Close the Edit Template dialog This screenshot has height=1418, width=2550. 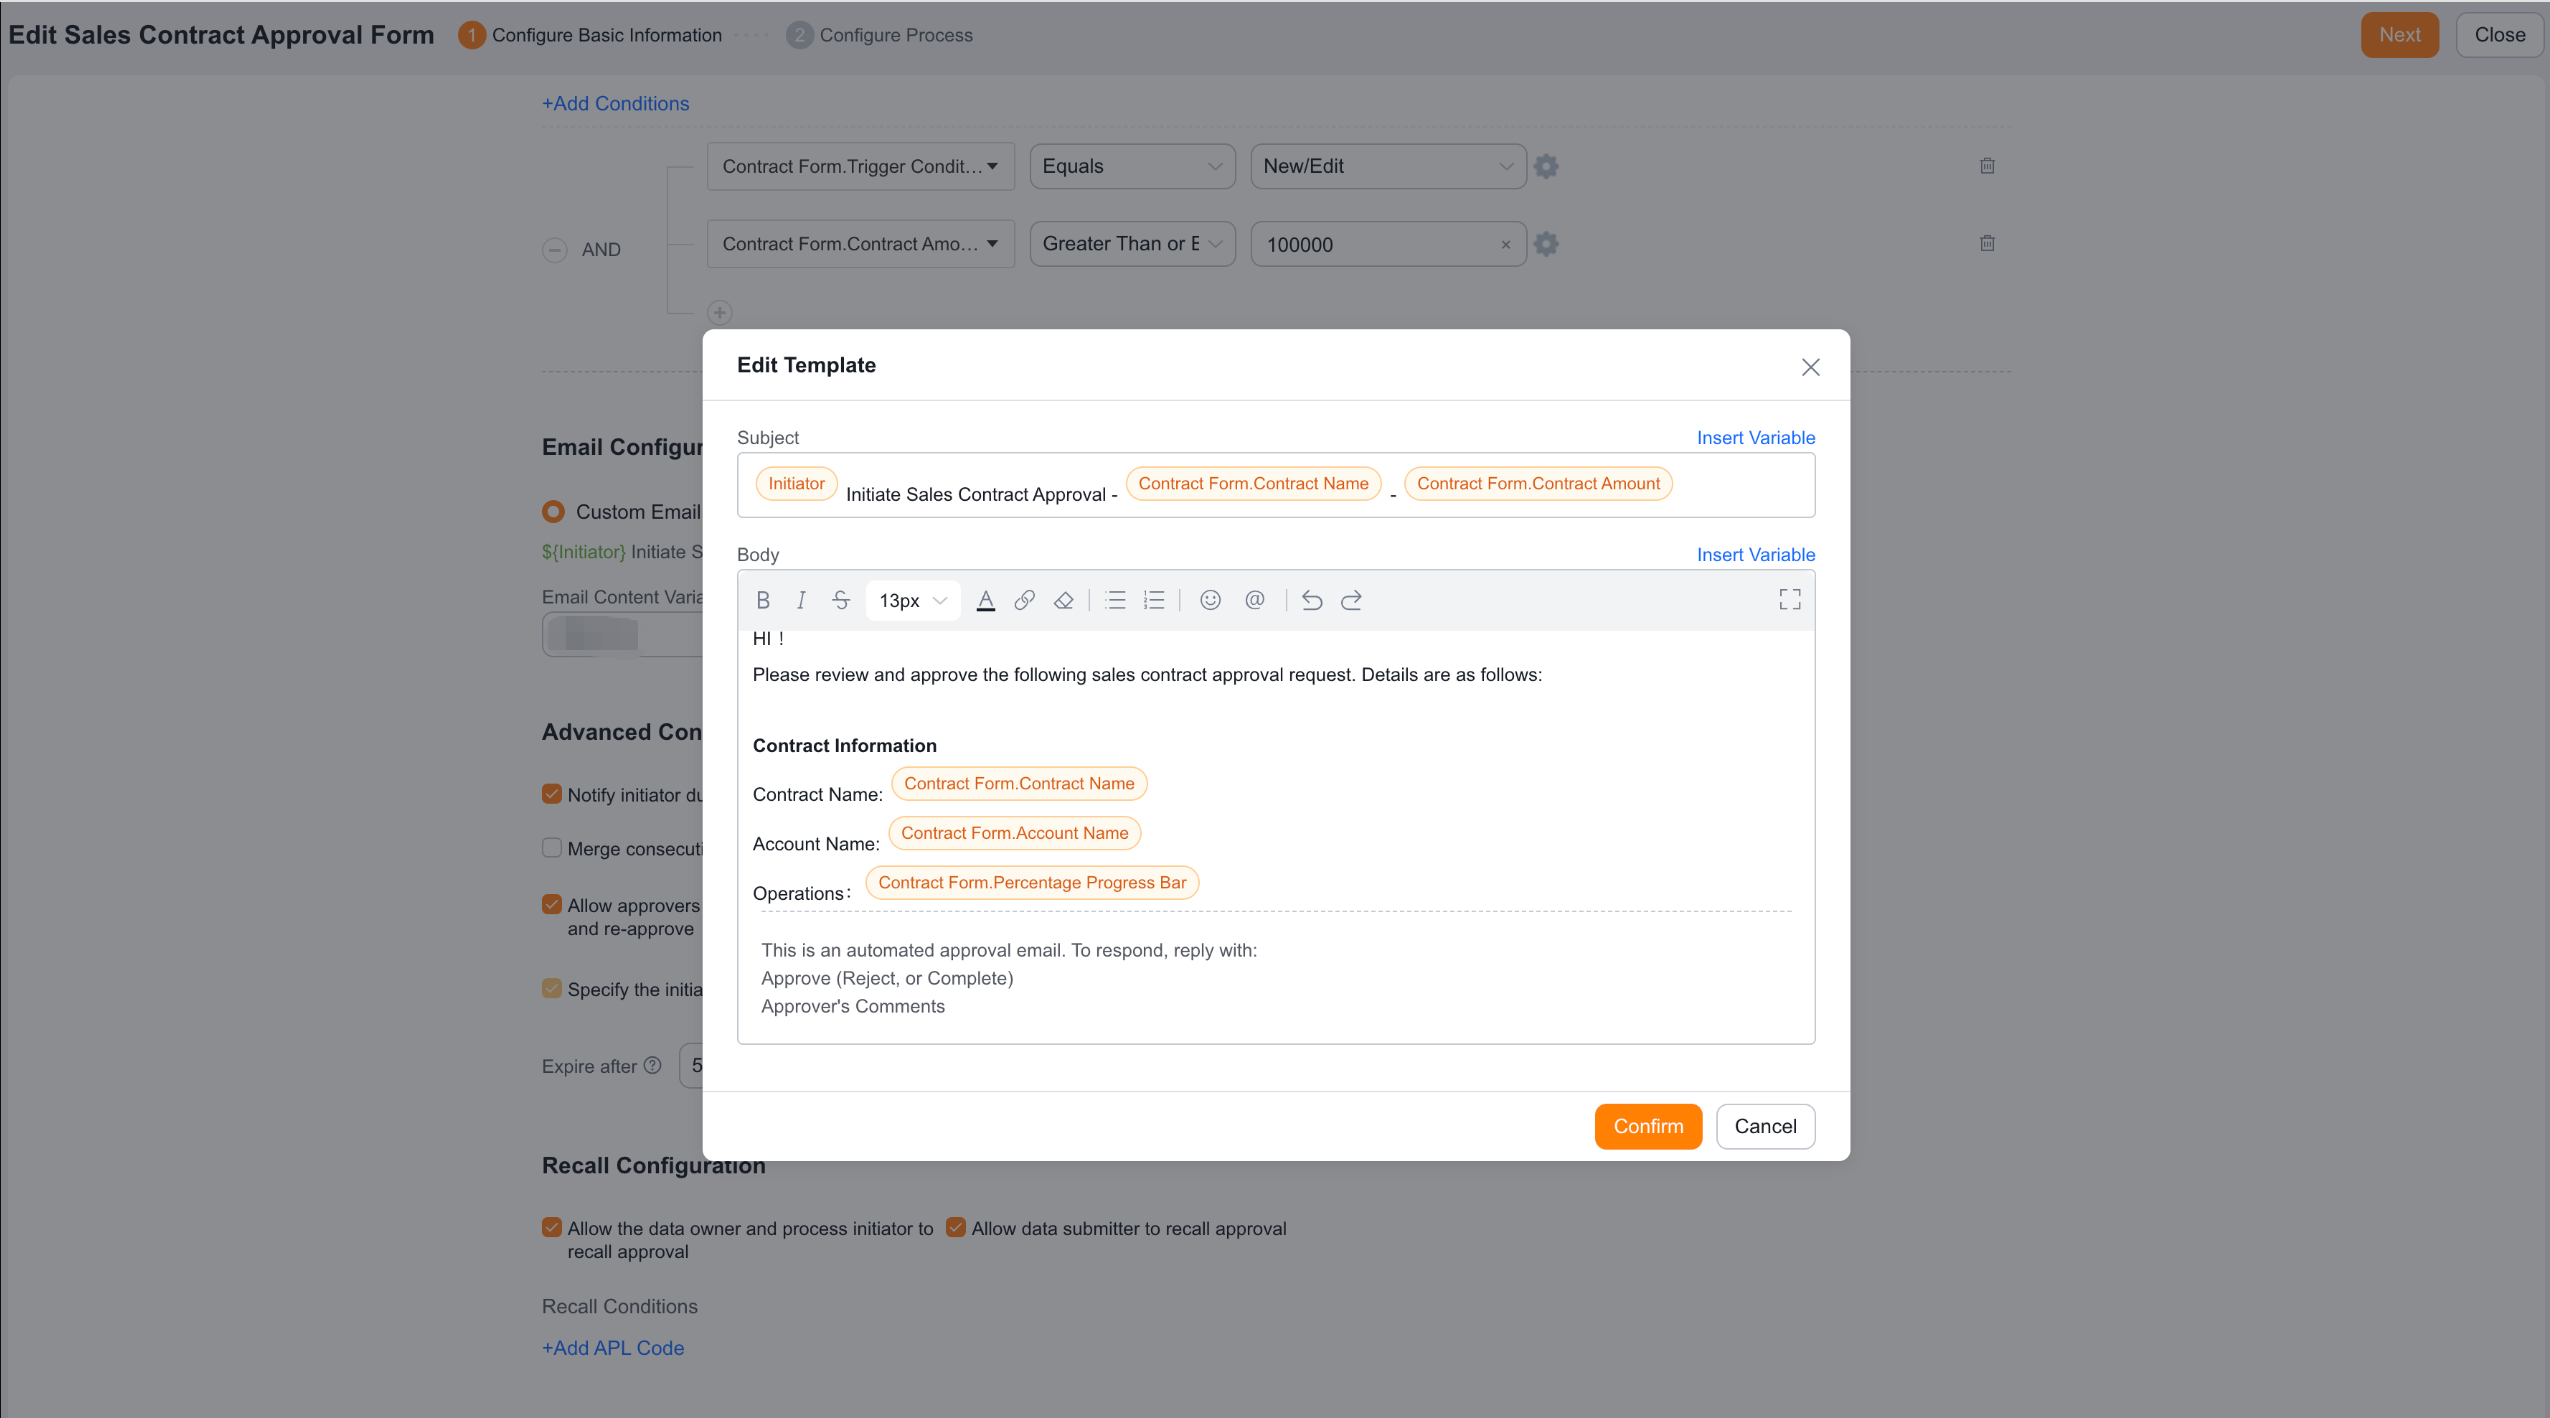tap(1810, 367)
